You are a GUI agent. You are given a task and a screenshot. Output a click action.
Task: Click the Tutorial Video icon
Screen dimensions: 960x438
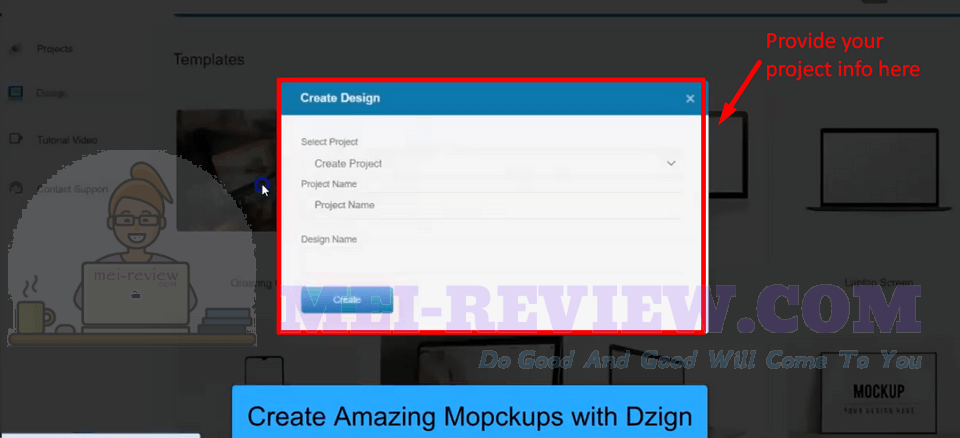pyautogui.click(x=16, y=139)
